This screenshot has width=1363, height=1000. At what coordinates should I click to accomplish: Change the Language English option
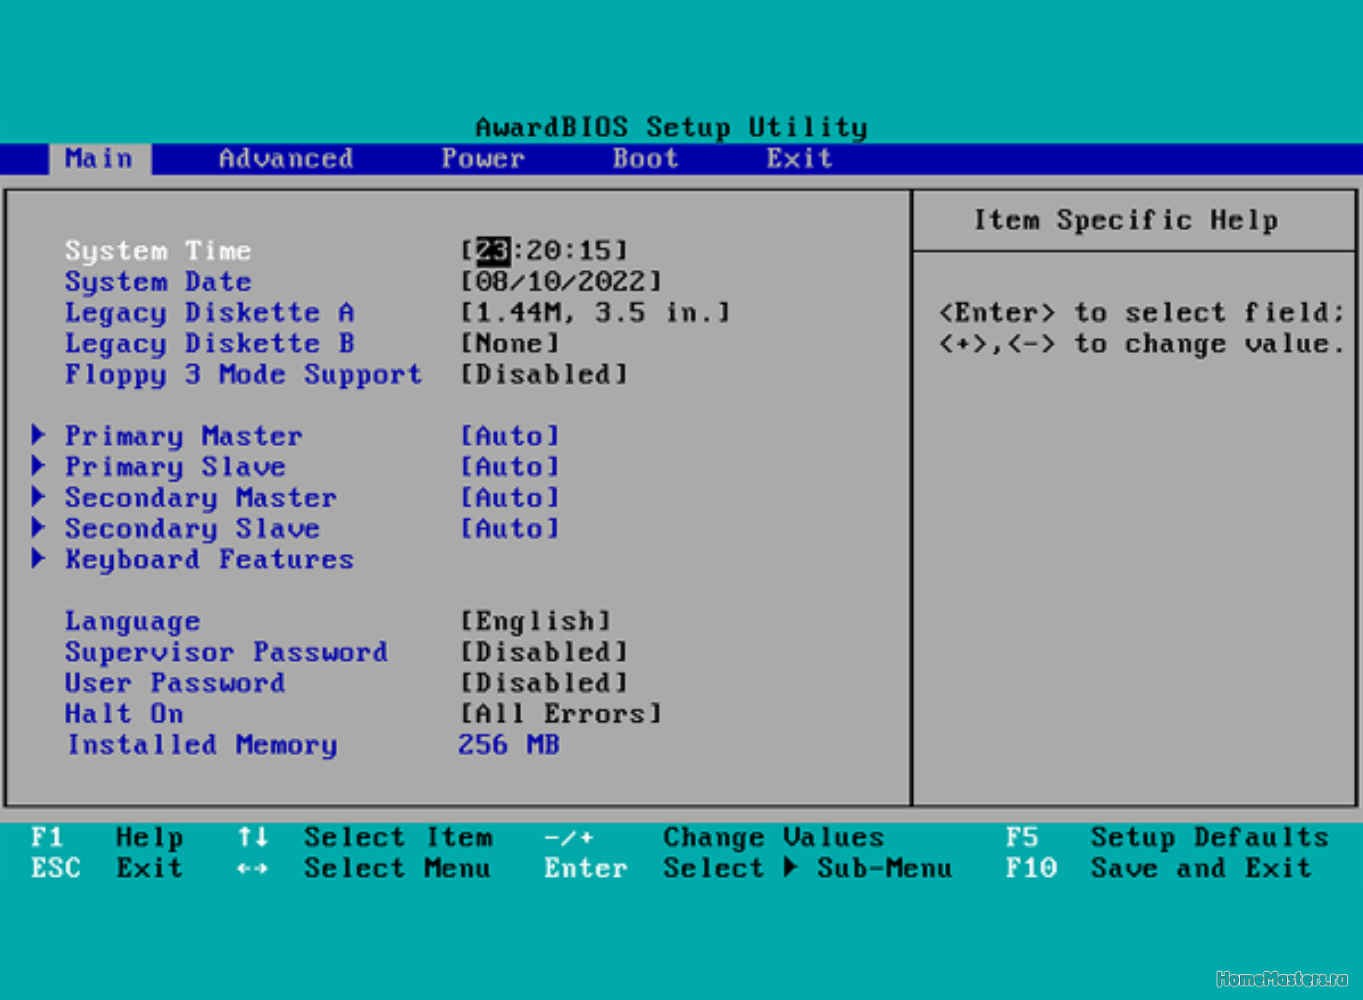coord(535,621)
